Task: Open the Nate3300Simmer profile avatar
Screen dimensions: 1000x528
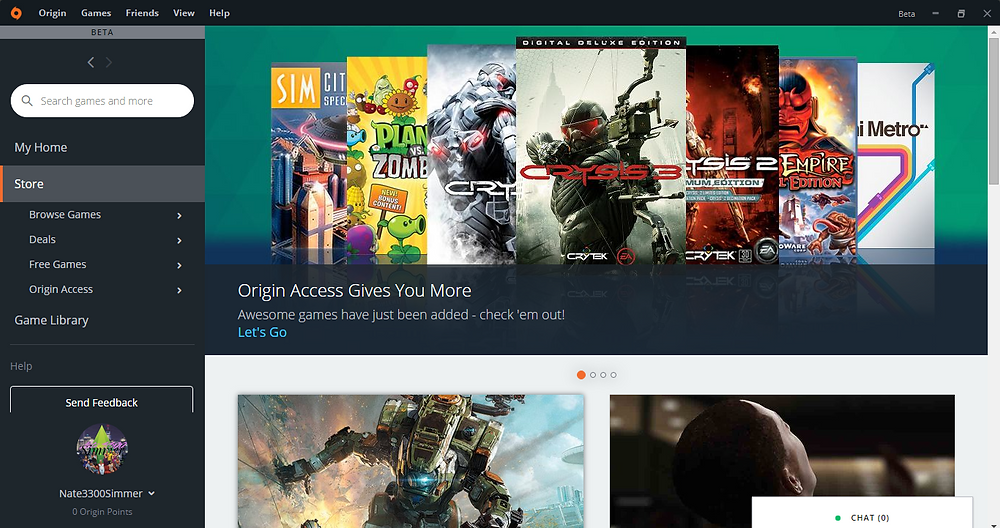Action: 102,449
